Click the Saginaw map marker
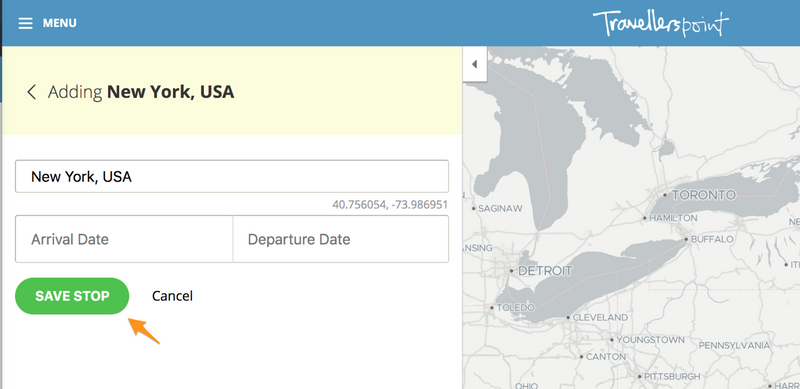 [x=474, y=208]
